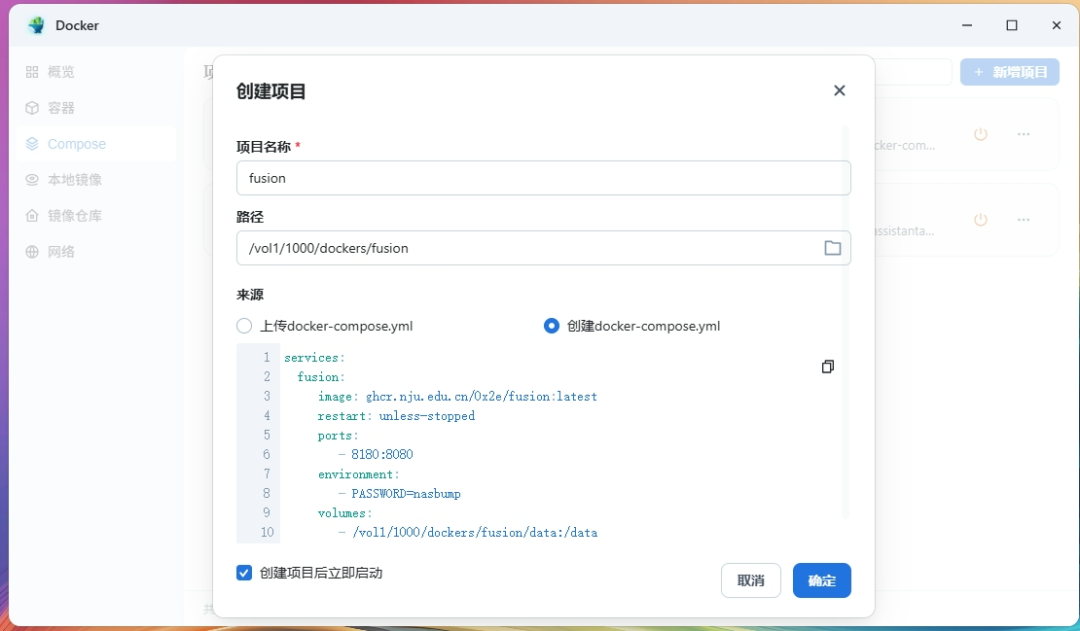Screen dimensions: 1080x631
Task: Open more options for docker-com... project
Action: pyautogui.click(x=1024, y=134)
